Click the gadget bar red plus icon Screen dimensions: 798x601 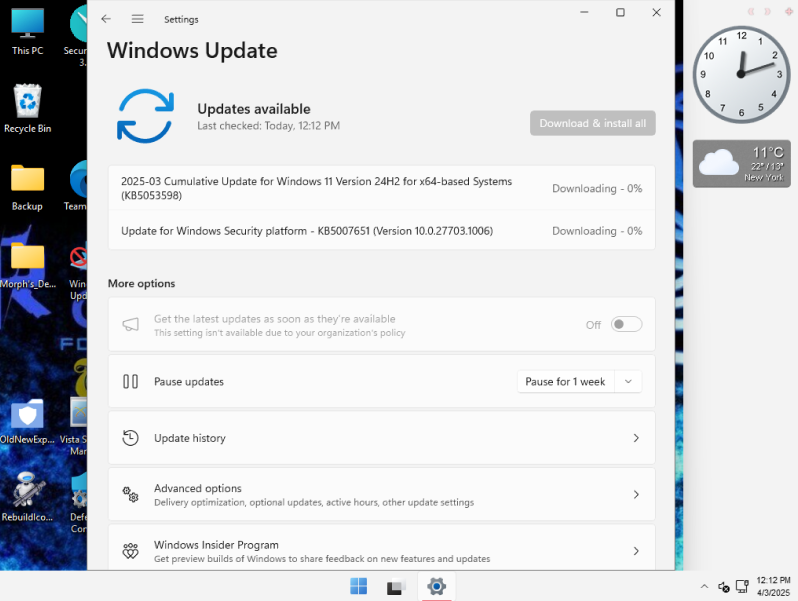tap(789, 11)
